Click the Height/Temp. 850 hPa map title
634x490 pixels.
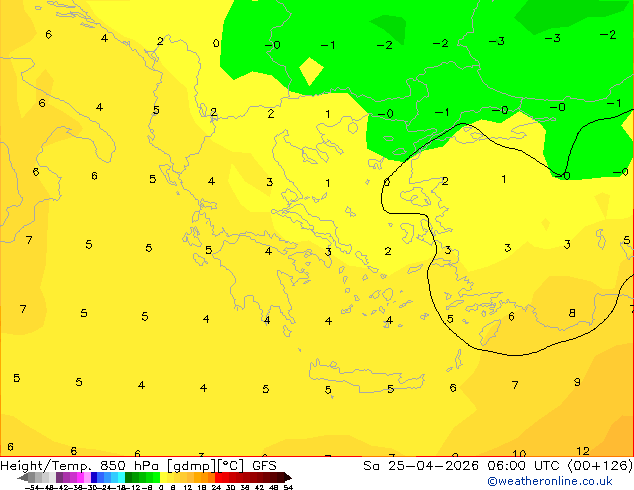pos(138,465)
